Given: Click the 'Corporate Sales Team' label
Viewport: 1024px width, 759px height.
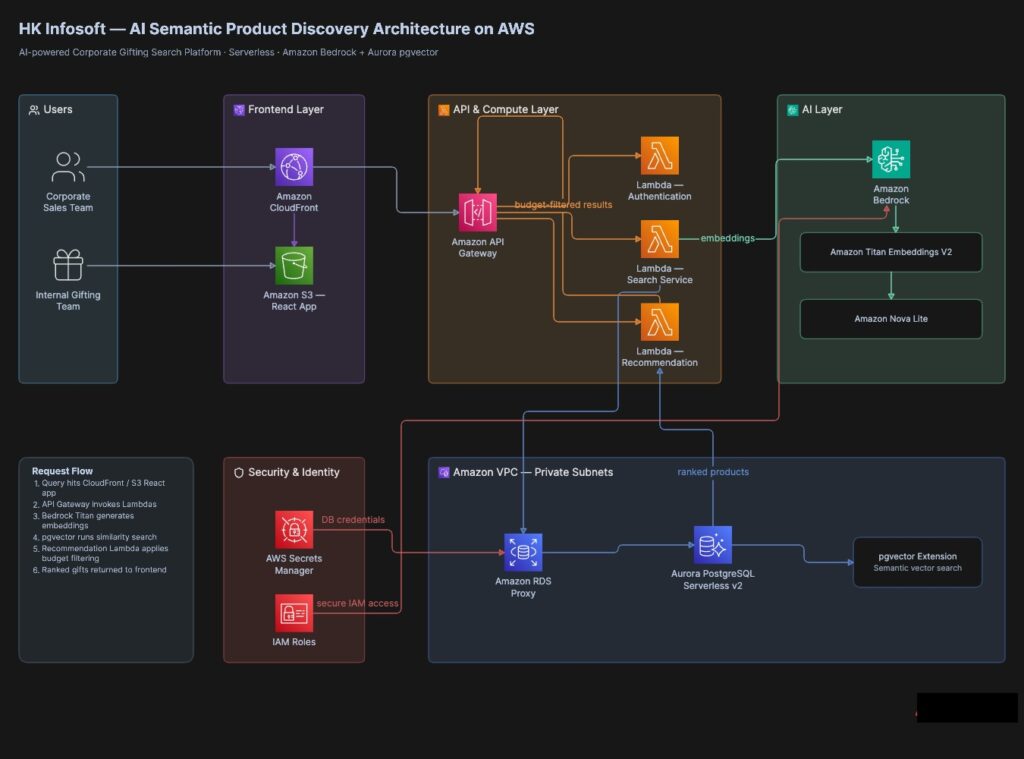Looking at the screenshot, I should point(68,202).
